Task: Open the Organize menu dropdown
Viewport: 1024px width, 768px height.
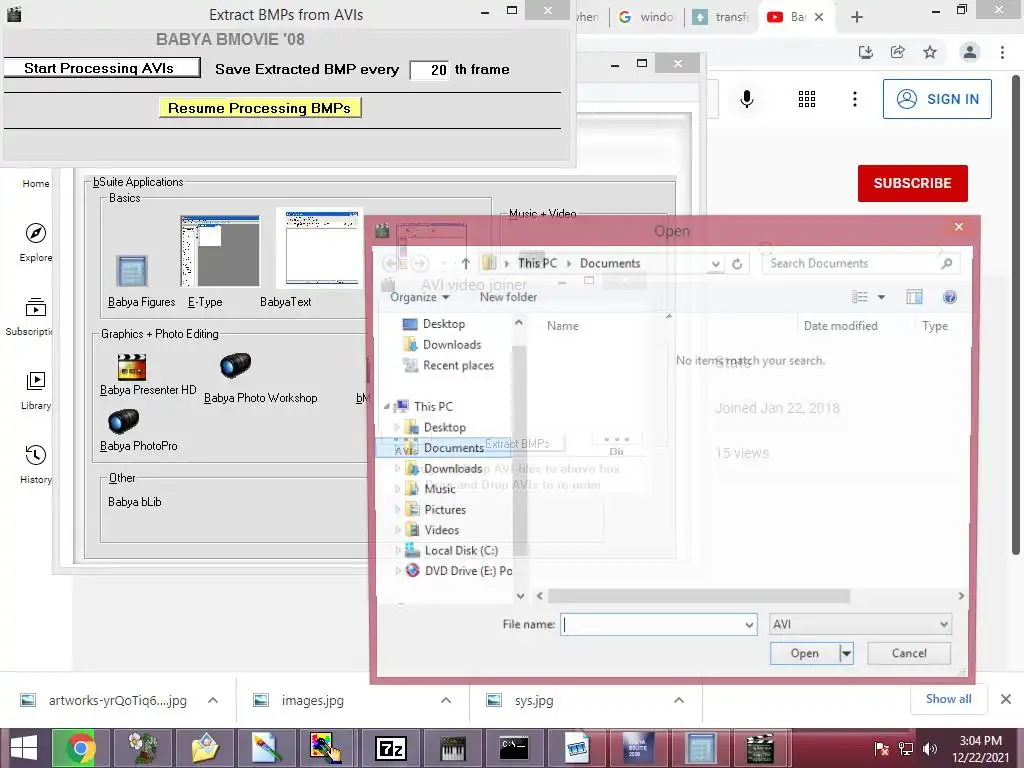Action: point(420,297)
